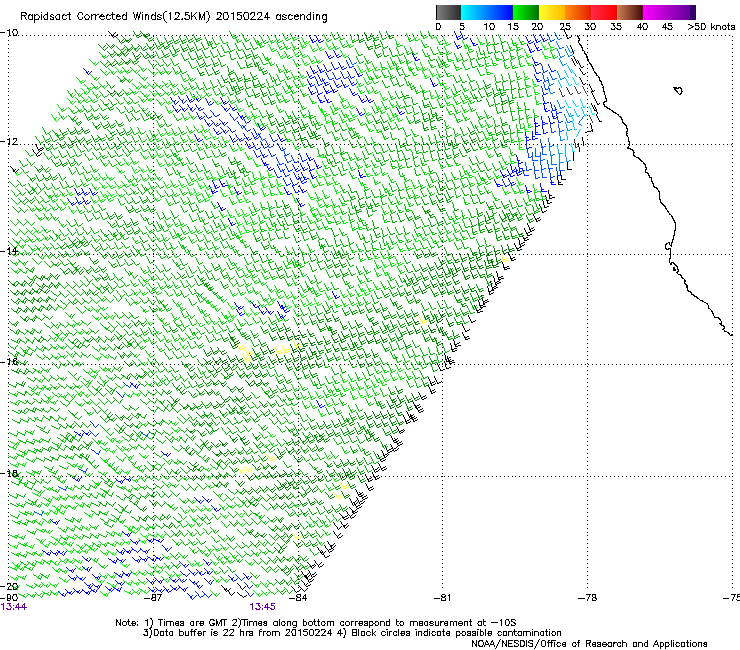The width and height of the screenshot is (740, 650).
Task: Click the '-10' latitude label
Action: 9,33
